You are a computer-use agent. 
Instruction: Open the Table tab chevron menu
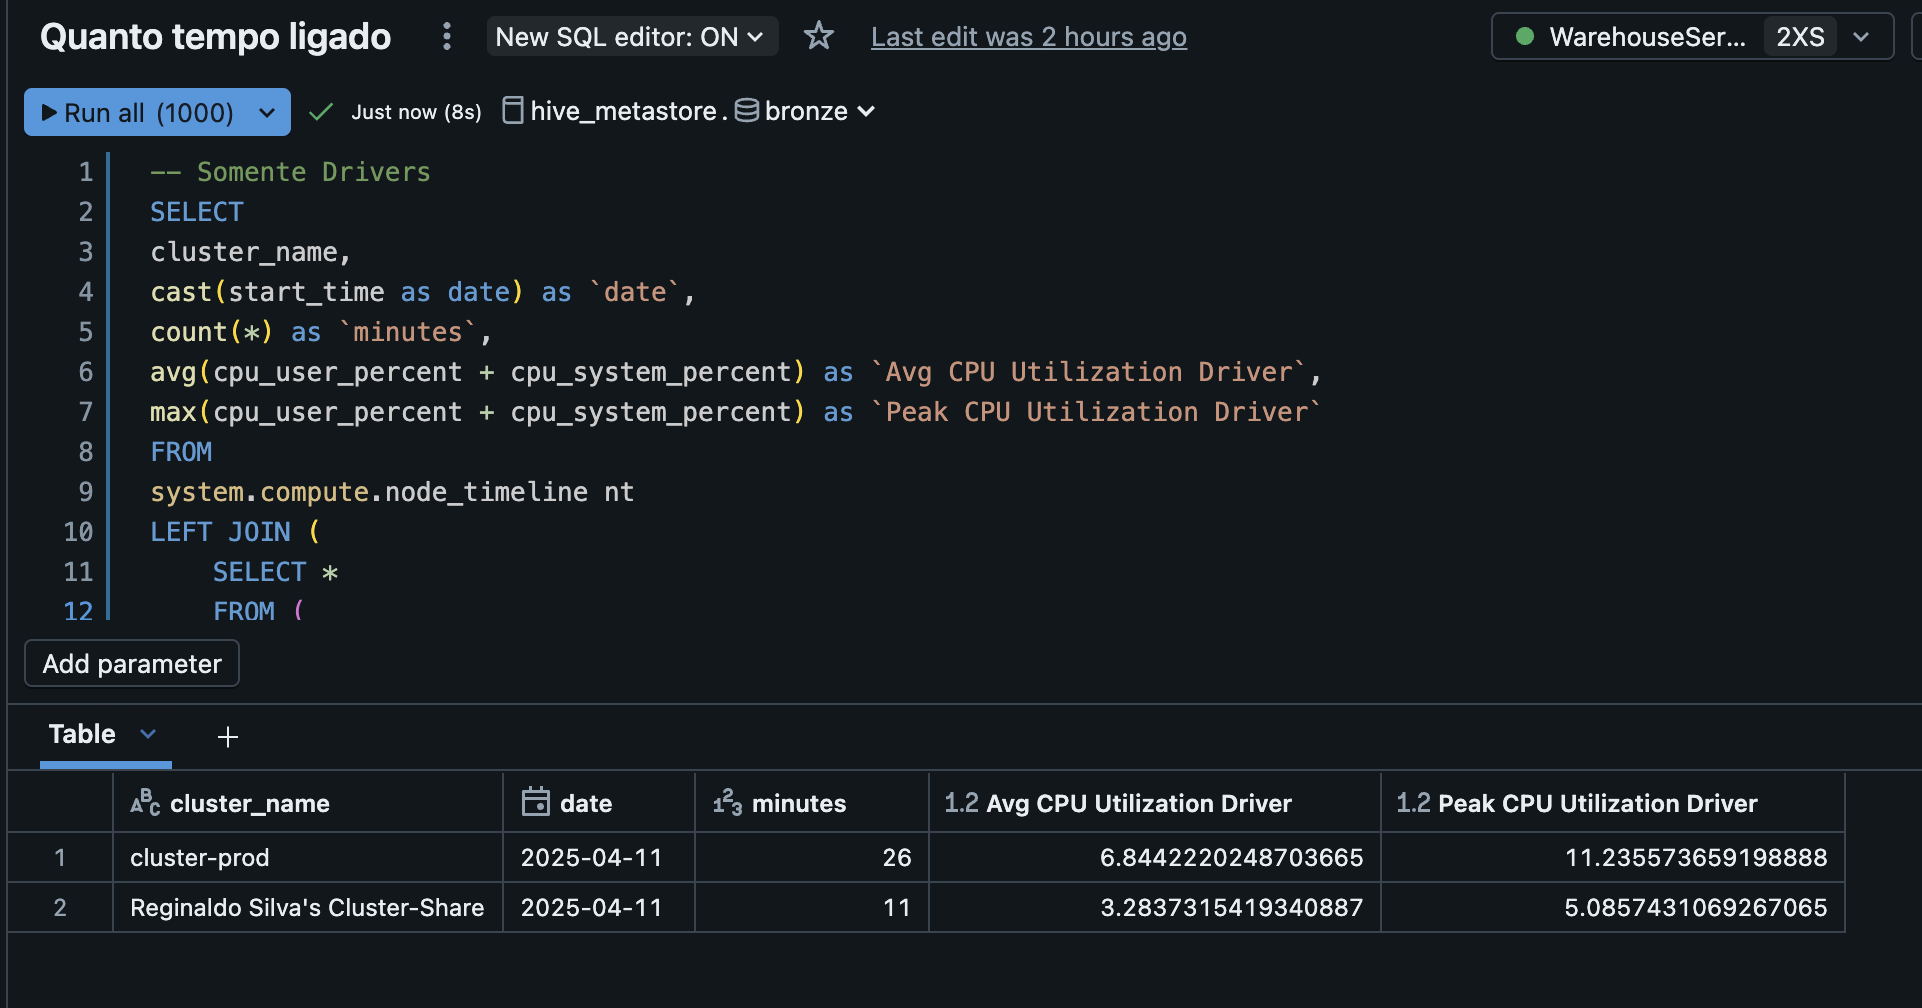148,734
